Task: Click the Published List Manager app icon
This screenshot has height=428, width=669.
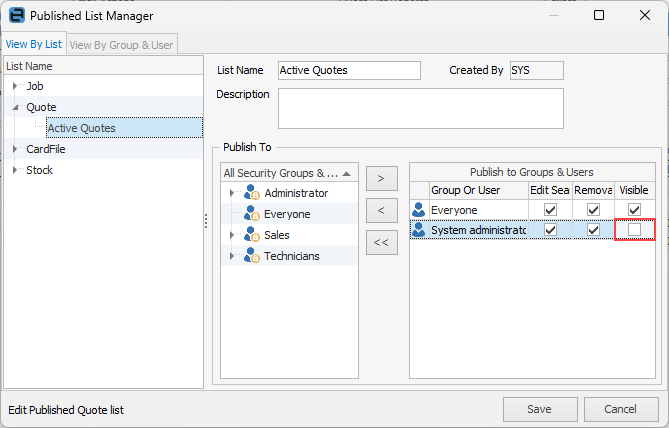Action: (x=16, y=16)
